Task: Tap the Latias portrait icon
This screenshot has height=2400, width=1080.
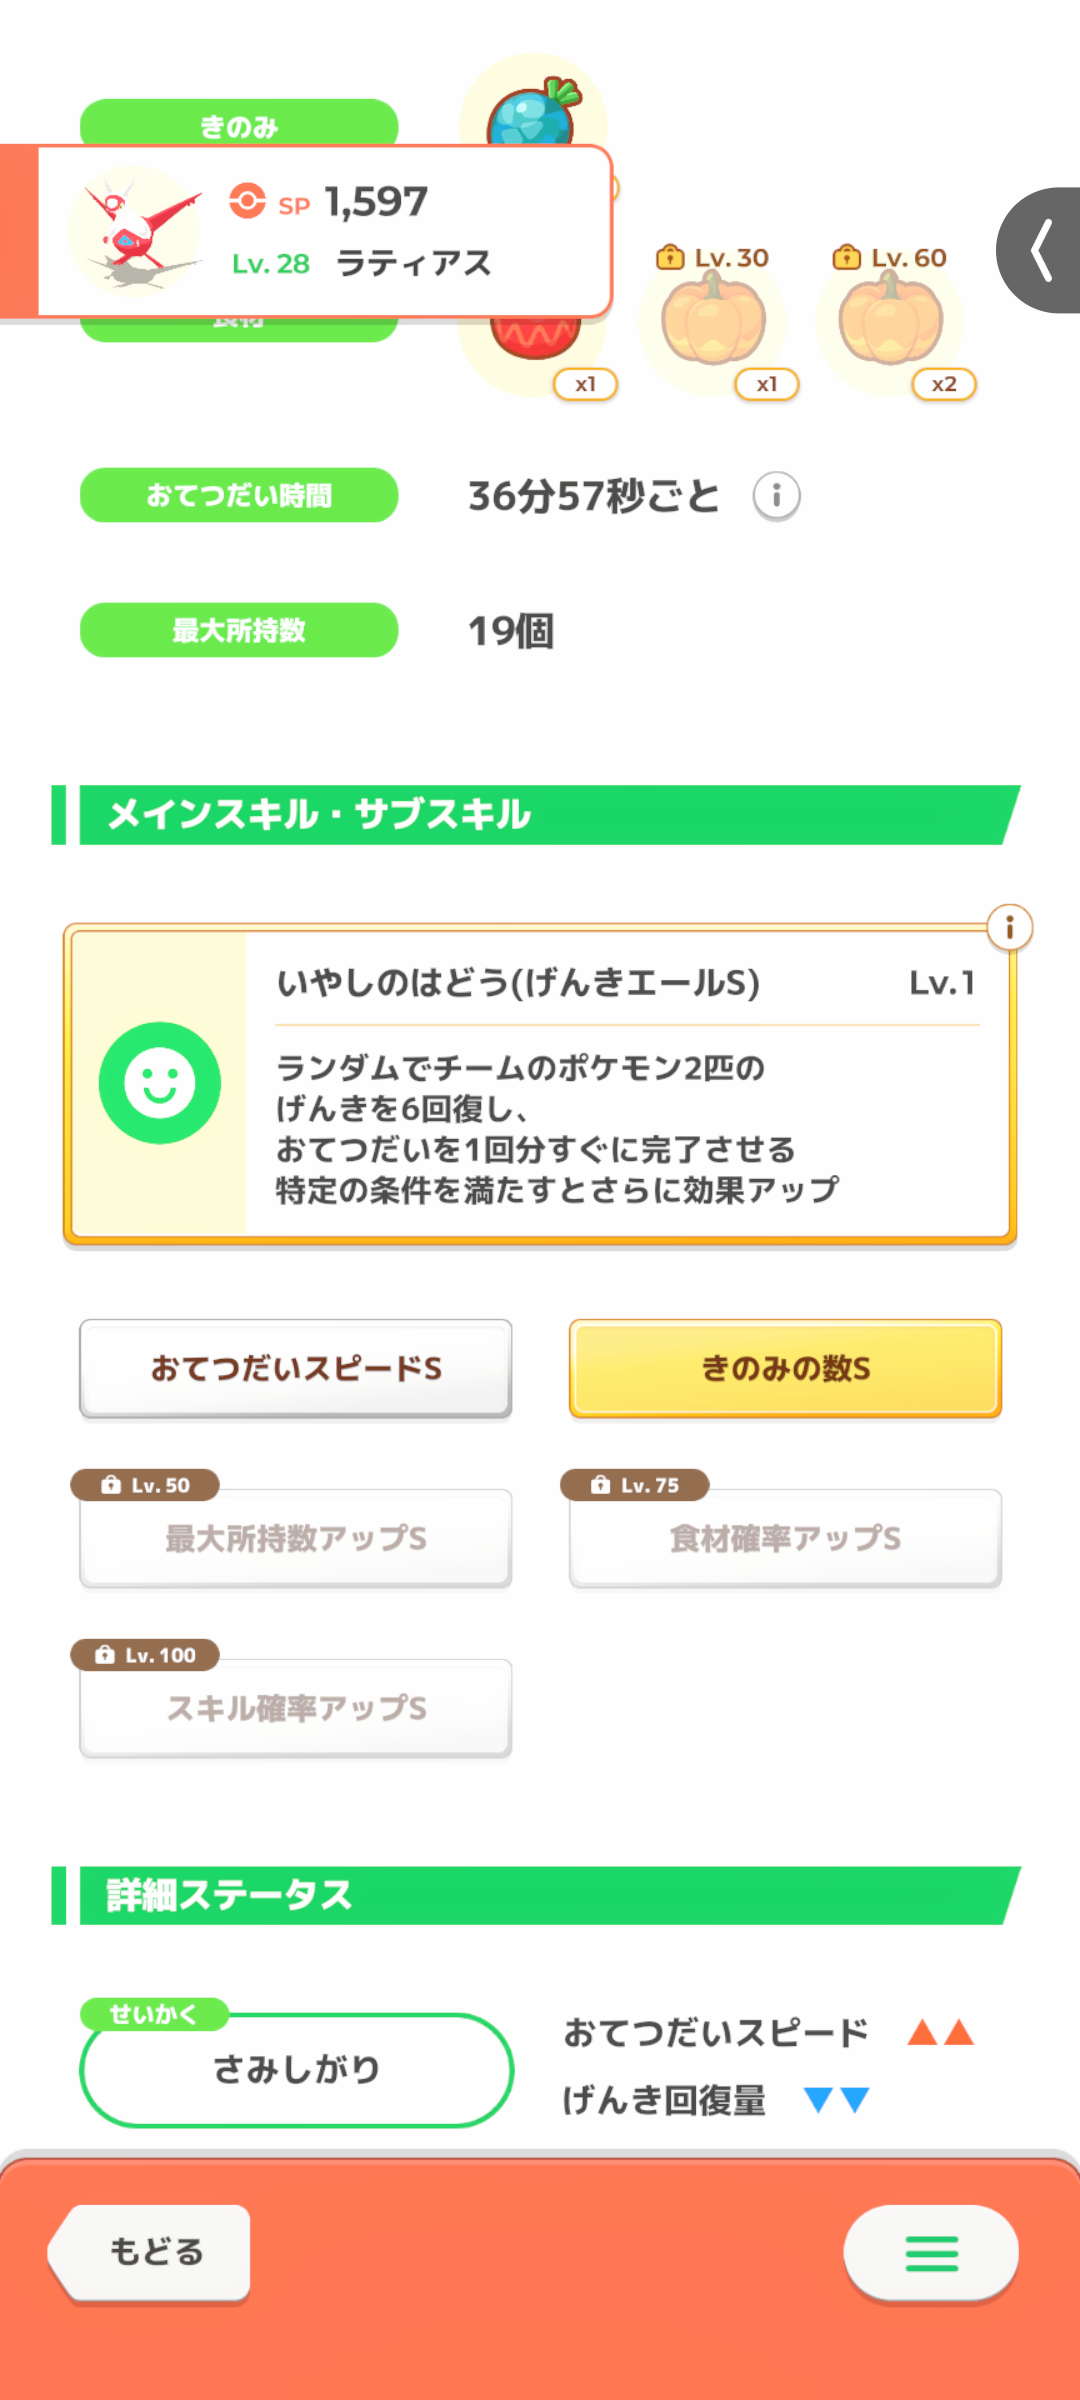Action: pos(135,232)
